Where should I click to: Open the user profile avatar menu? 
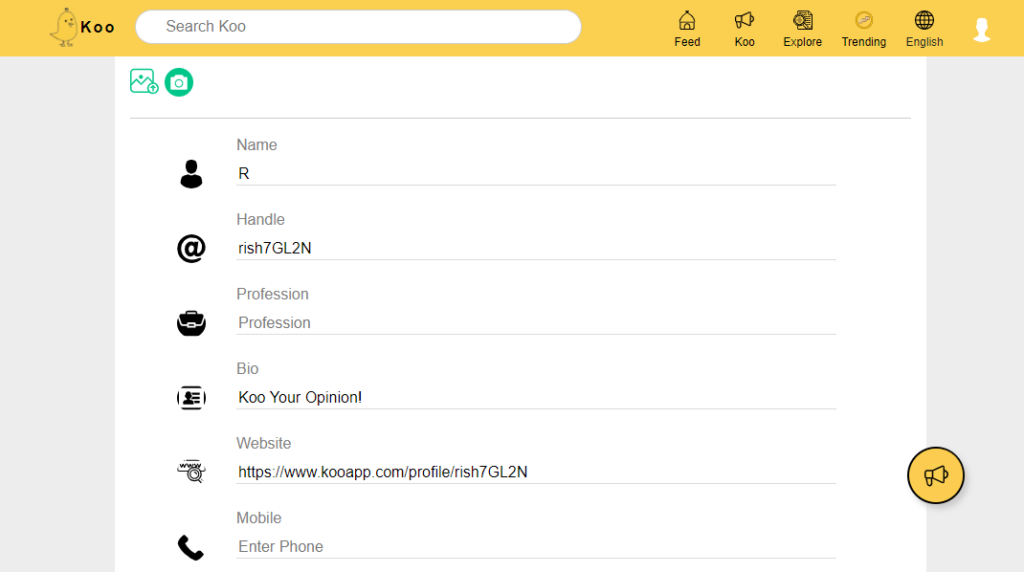coord(982,30)
